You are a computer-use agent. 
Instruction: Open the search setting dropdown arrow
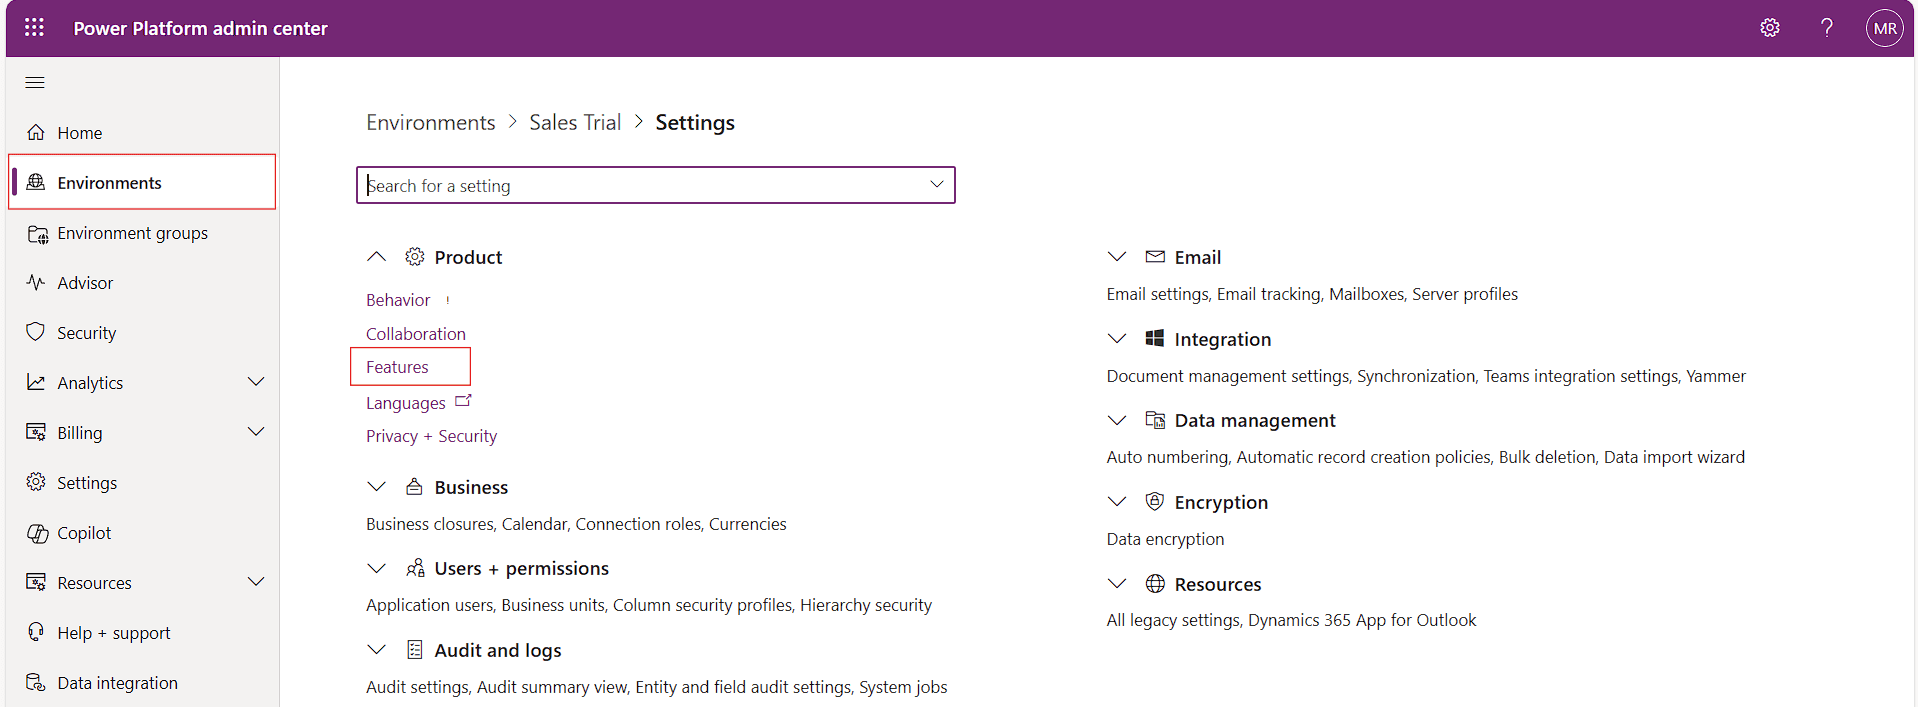[936, 185]
